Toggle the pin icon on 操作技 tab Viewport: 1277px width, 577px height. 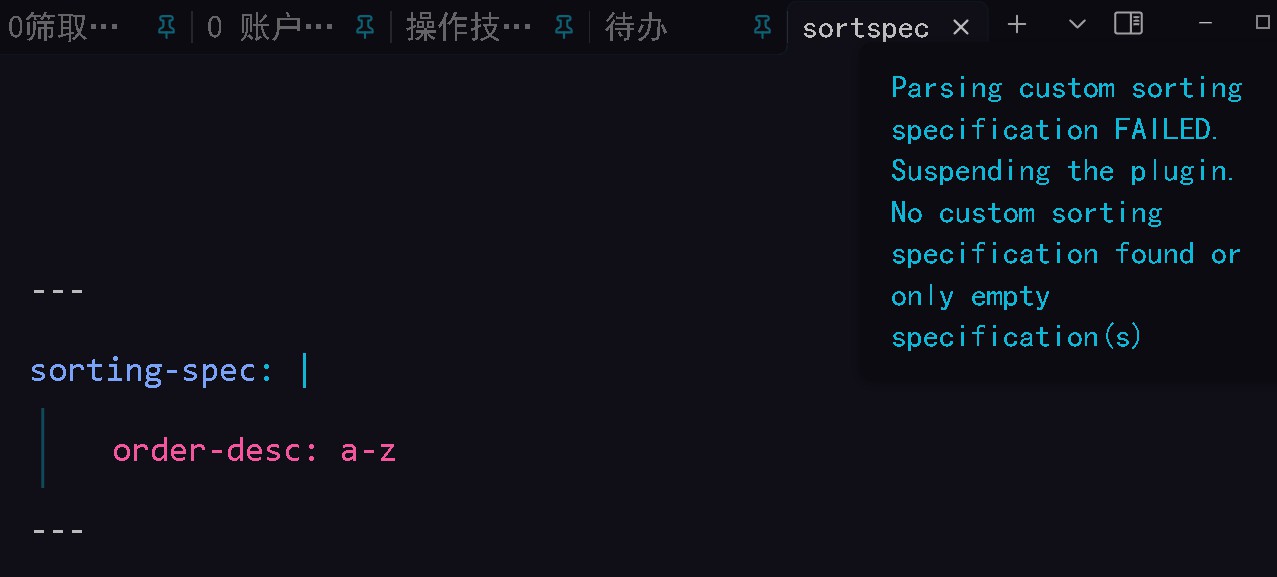[x=564, y=27]
